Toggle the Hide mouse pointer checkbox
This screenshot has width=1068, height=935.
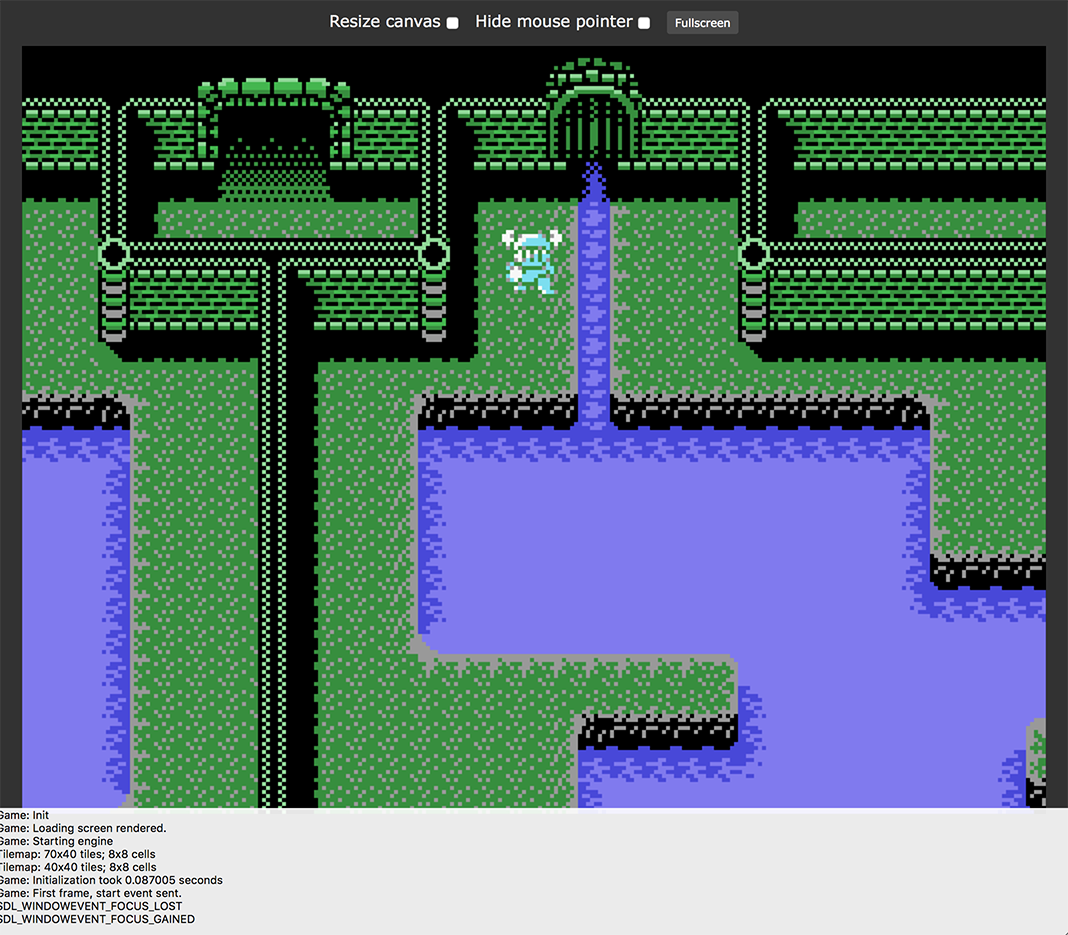[644, 23]
